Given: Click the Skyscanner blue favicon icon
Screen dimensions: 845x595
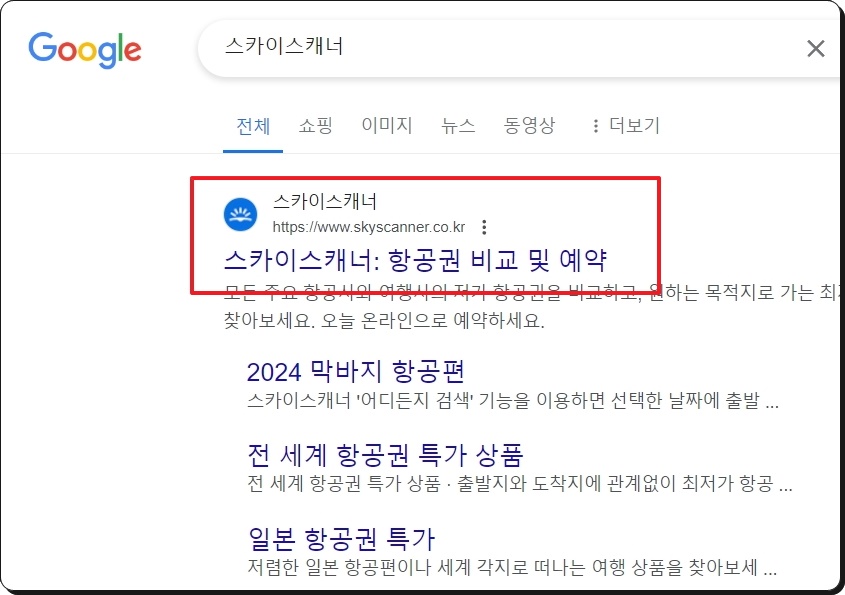Looking at the screenshot, I should 240,214.
